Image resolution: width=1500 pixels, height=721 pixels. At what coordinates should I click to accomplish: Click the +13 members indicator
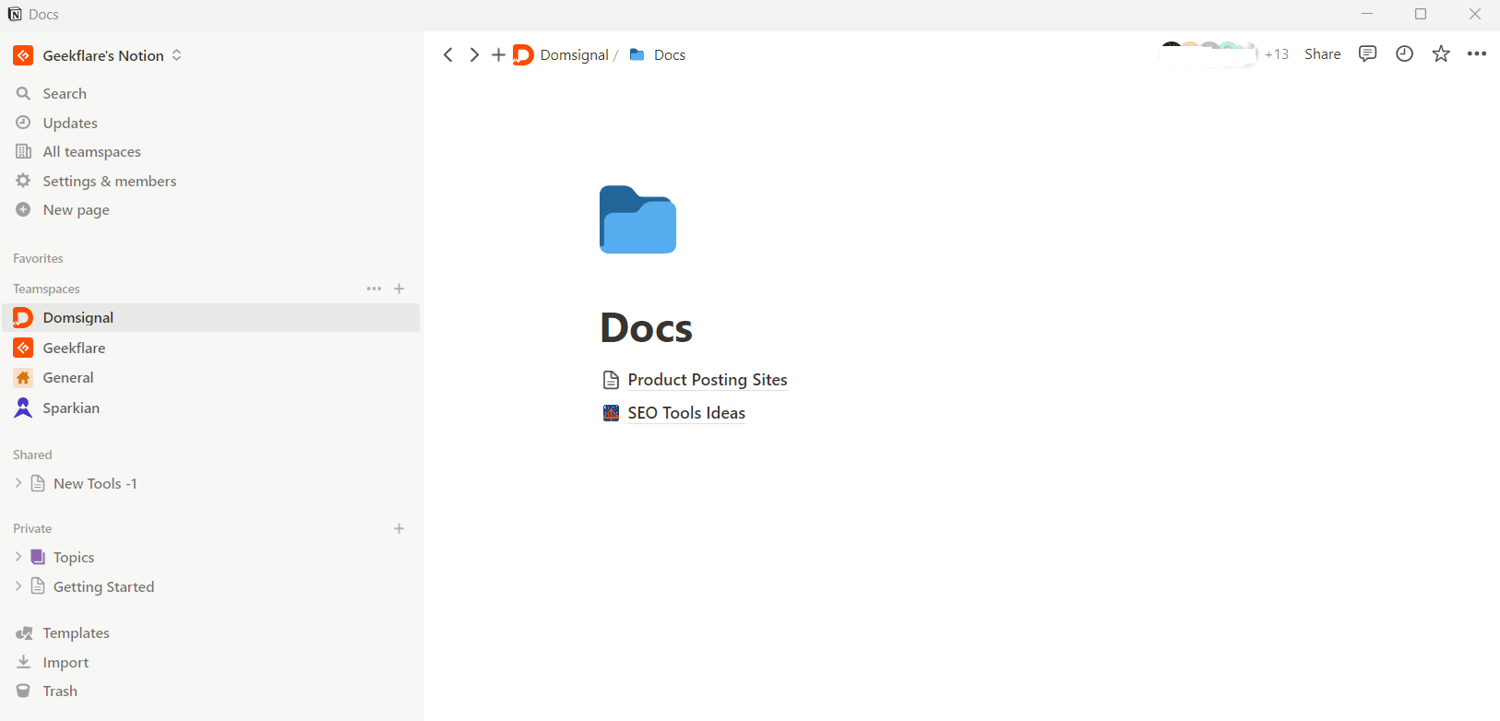pos(1277,55)
